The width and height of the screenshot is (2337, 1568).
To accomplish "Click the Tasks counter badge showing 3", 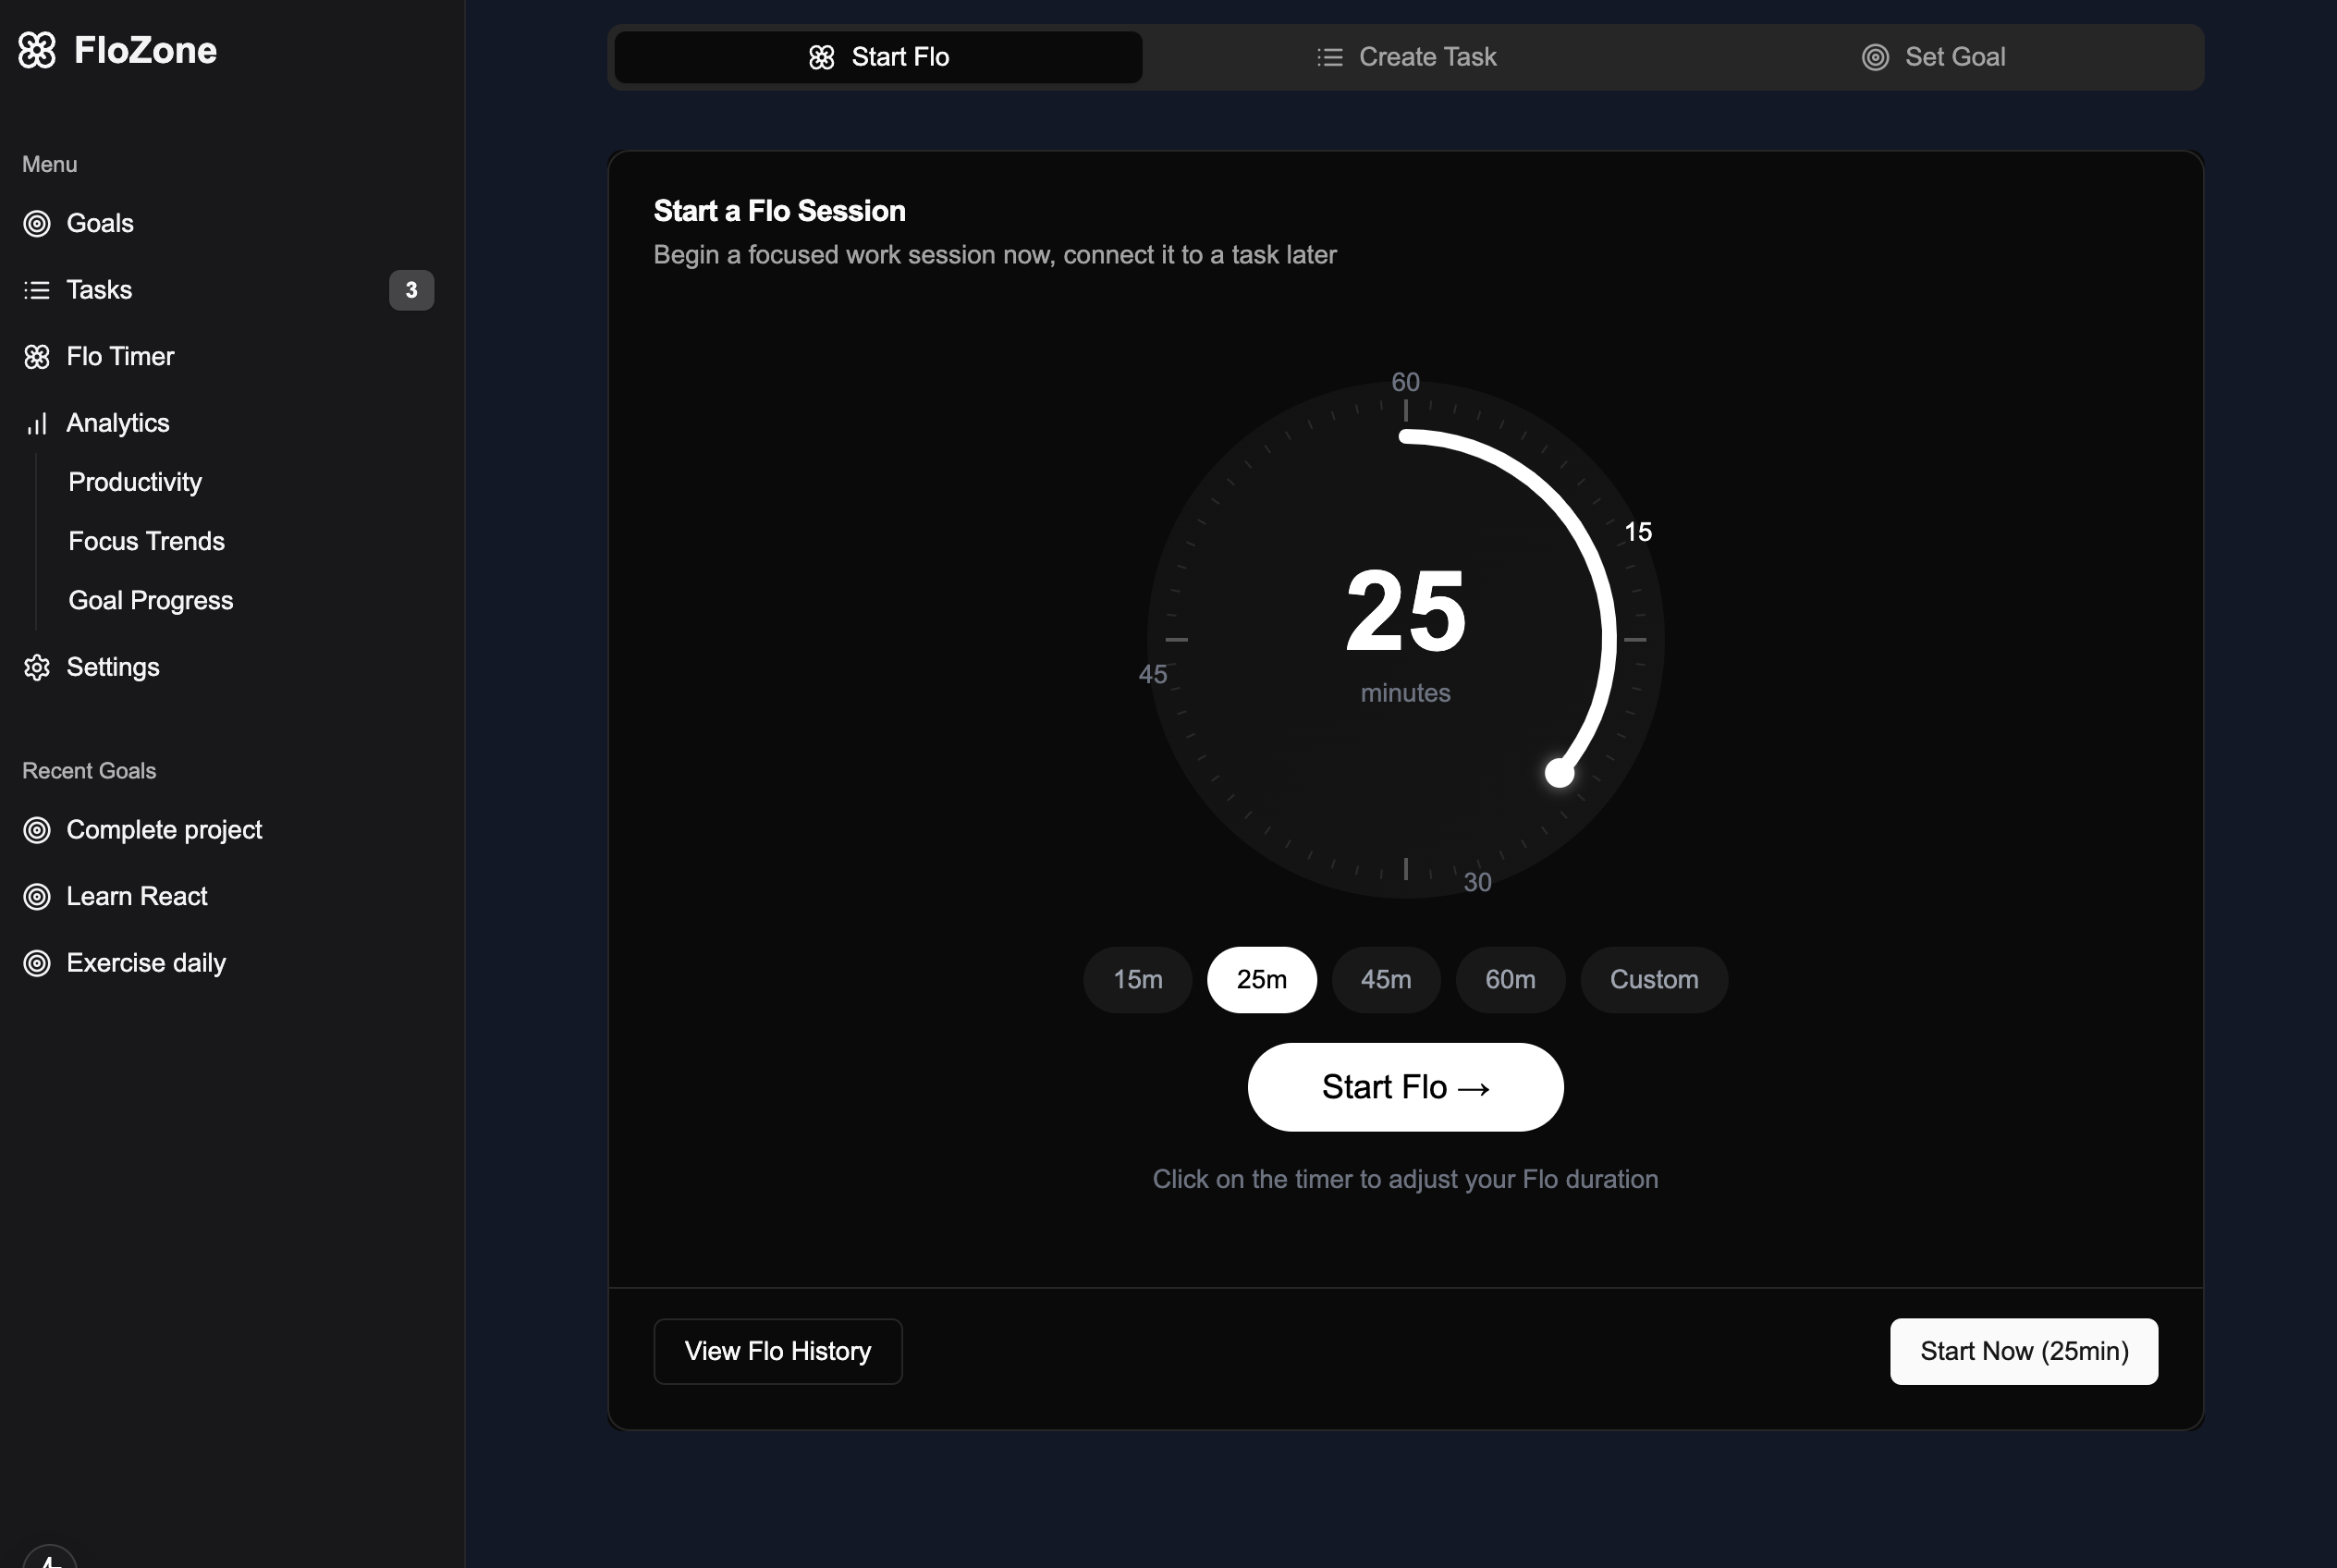I will [411, 290].
